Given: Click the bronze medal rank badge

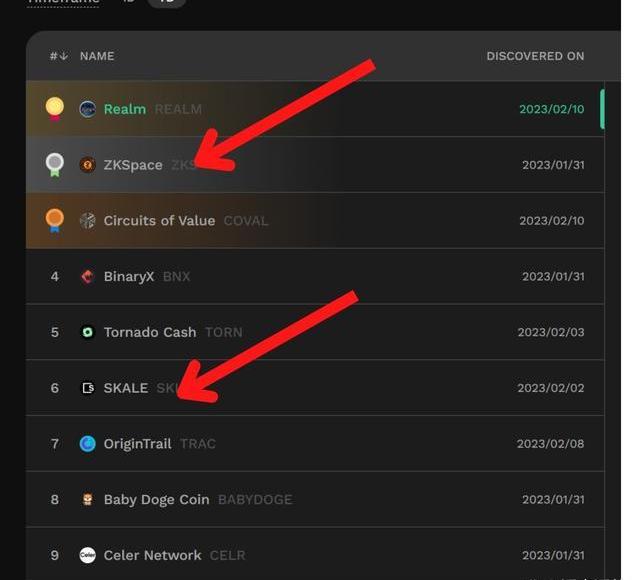Looking at the screenshot, I should 55,220.
